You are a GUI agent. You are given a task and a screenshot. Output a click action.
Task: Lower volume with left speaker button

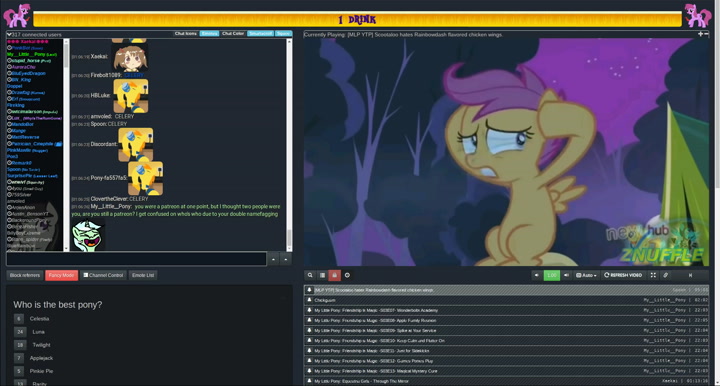tap(536, 275)
